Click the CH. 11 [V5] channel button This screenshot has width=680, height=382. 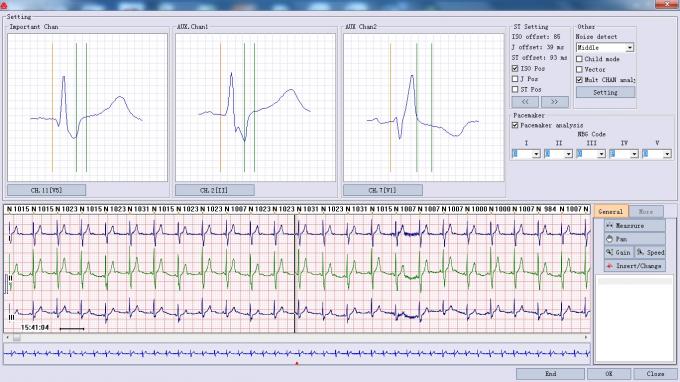point(46,190)
